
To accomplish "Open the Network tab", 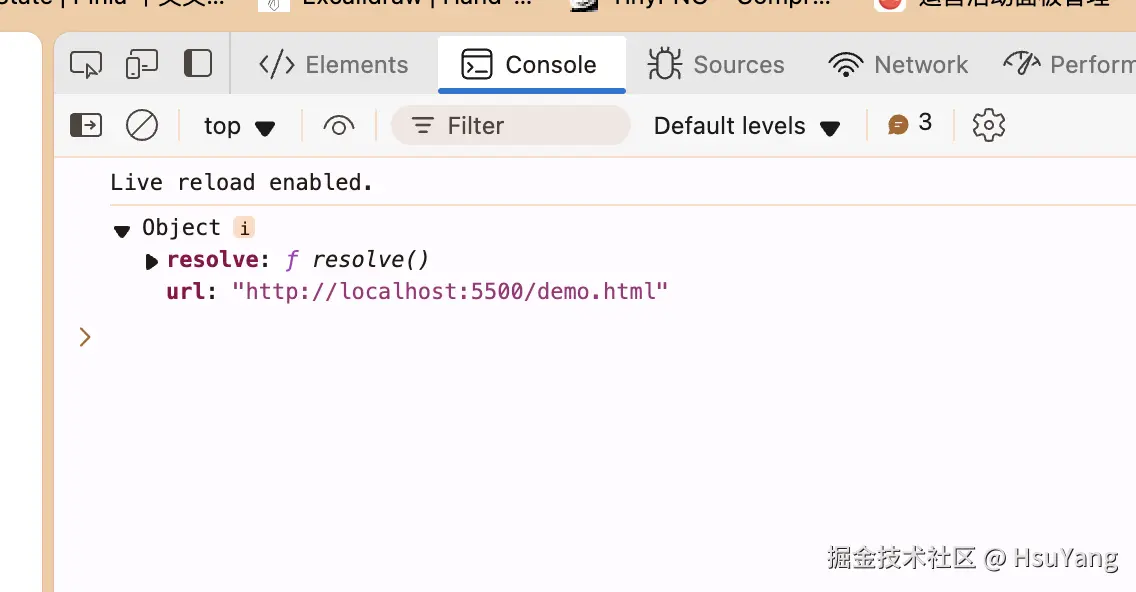I will (x=898, y=65).
